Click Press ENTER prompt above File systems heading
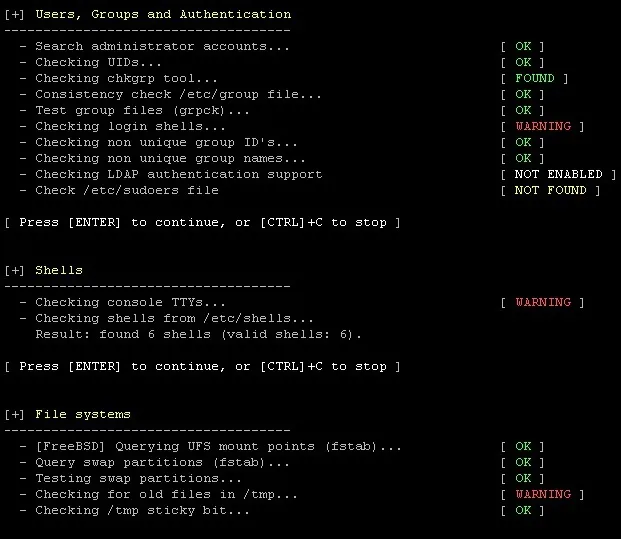 pyautogui.click(x=202, y=367)
